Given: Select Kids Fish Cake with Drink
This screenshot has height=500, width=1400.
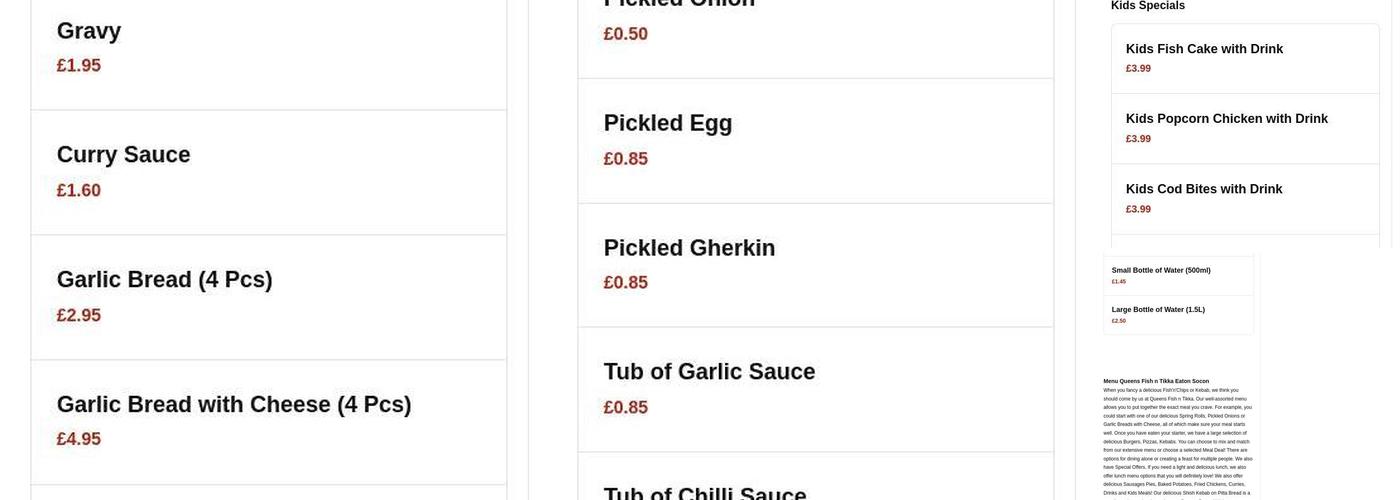Looking at the screenshot, I should click(x=1204, y=49).
